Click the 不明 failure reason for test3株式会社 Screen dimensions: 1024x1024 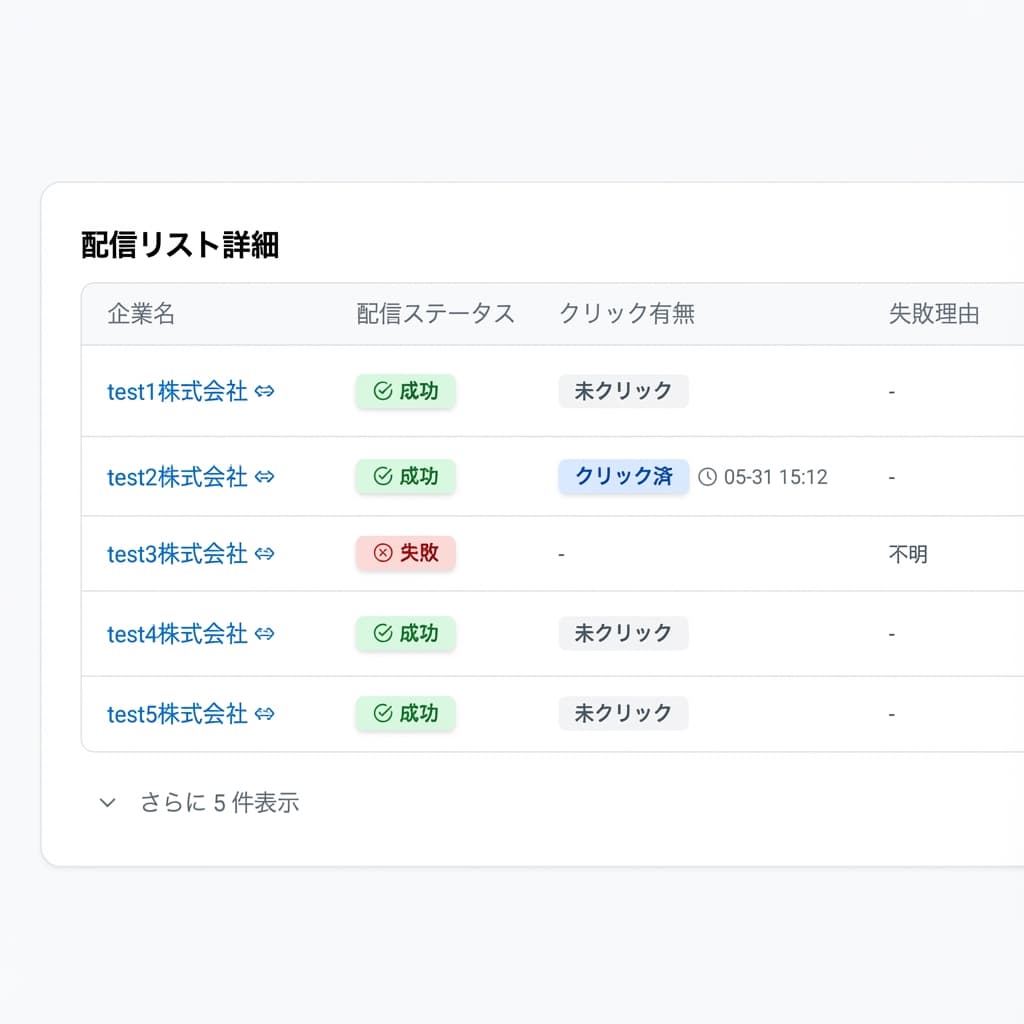pos(908,554)
